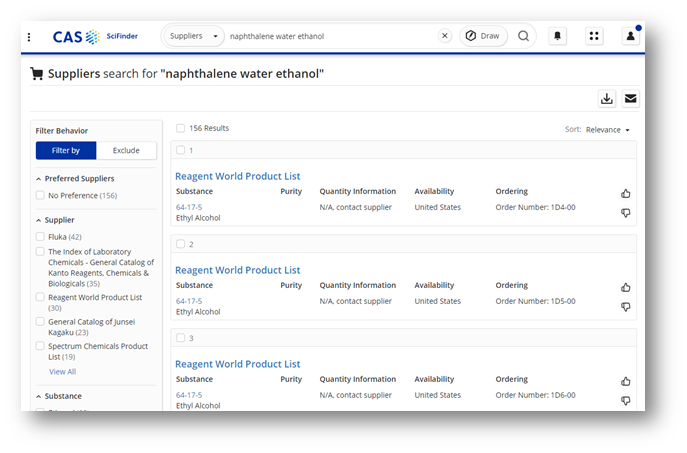Screen dimensions: 687x453
Task: Select the Filter by behavior tab
Action: pyautogui.click(x=66, y=150)
